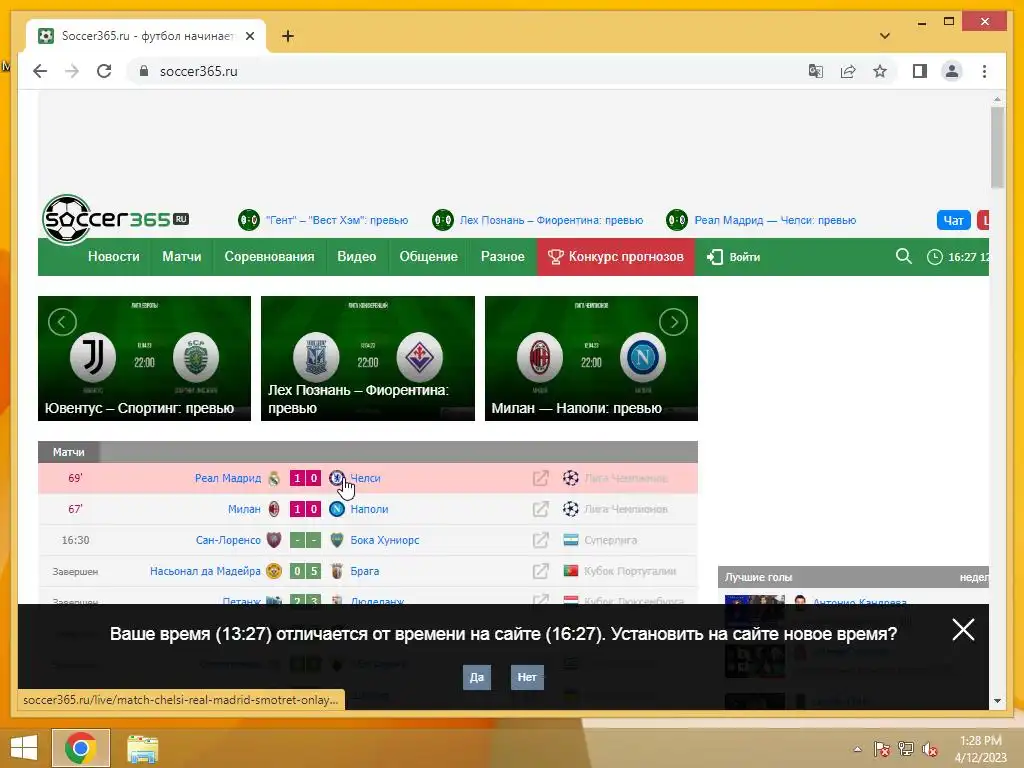Click the Наполи team link
This screenshot has height=768, width=1024.
(x=369, y=509)
